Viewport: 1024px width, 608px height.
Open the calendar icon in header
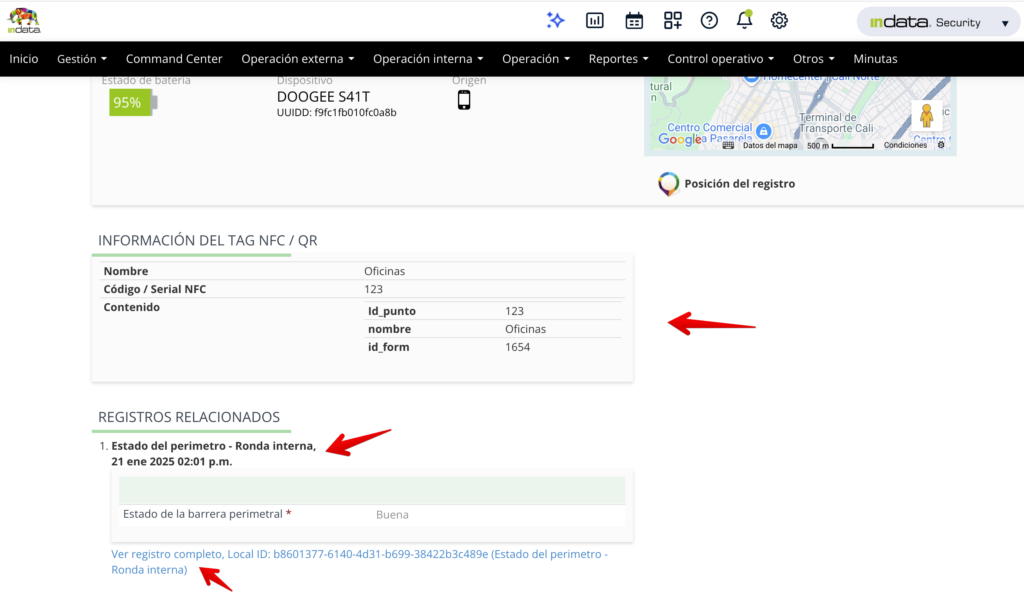pyautogui.click(x=634, y=20)
